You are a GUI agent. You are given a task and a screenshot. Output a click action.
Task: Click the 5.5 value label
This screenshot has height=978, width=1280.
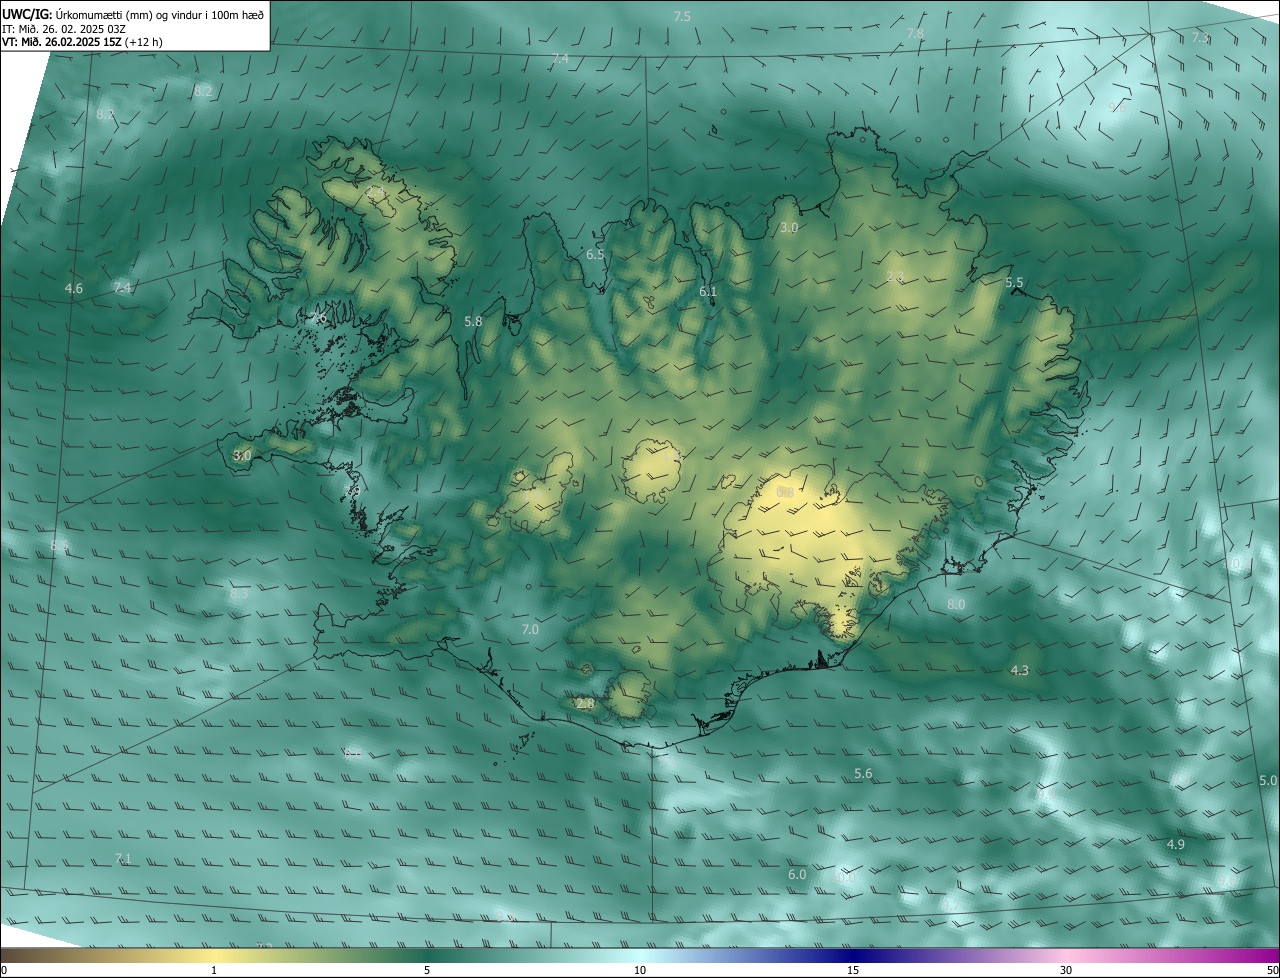point(1014,283)
